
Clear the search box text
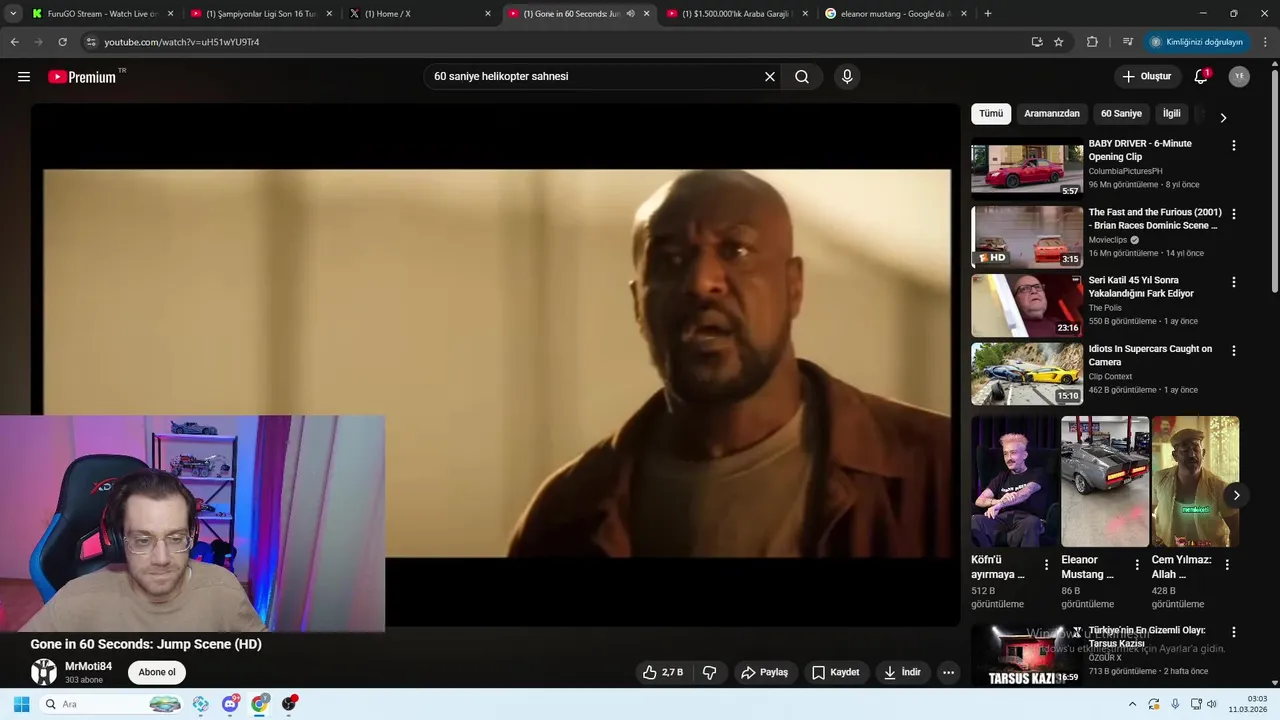pos(770,77)
